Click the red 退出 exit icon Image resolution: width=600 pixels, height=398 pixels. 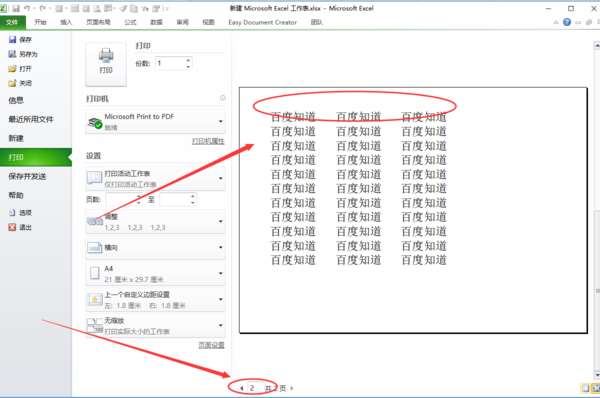pos(12,227)
